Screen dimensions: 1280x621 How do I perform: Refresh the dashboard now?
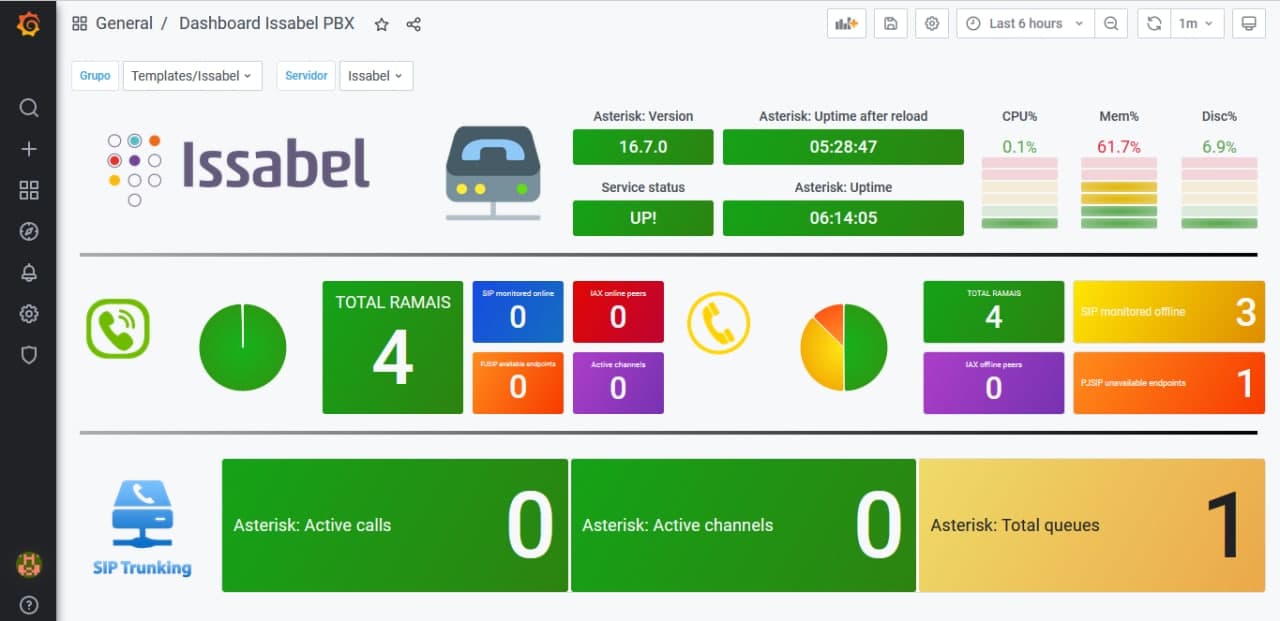1154,23
